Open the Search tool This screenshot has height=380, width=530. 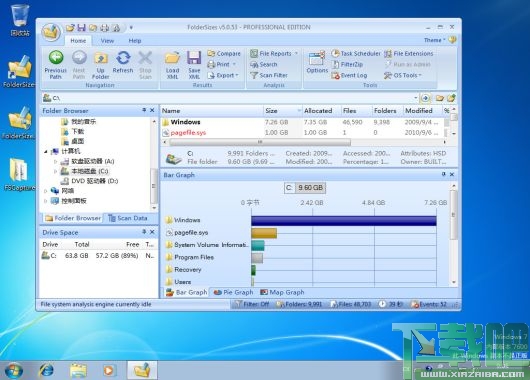(x=264, y=64)
